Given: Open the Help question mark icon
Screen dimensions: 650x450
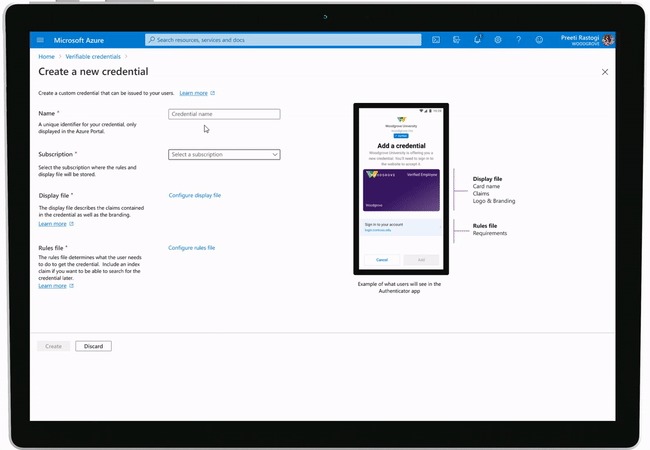Looking at the screenshot, I should point(518,40).
